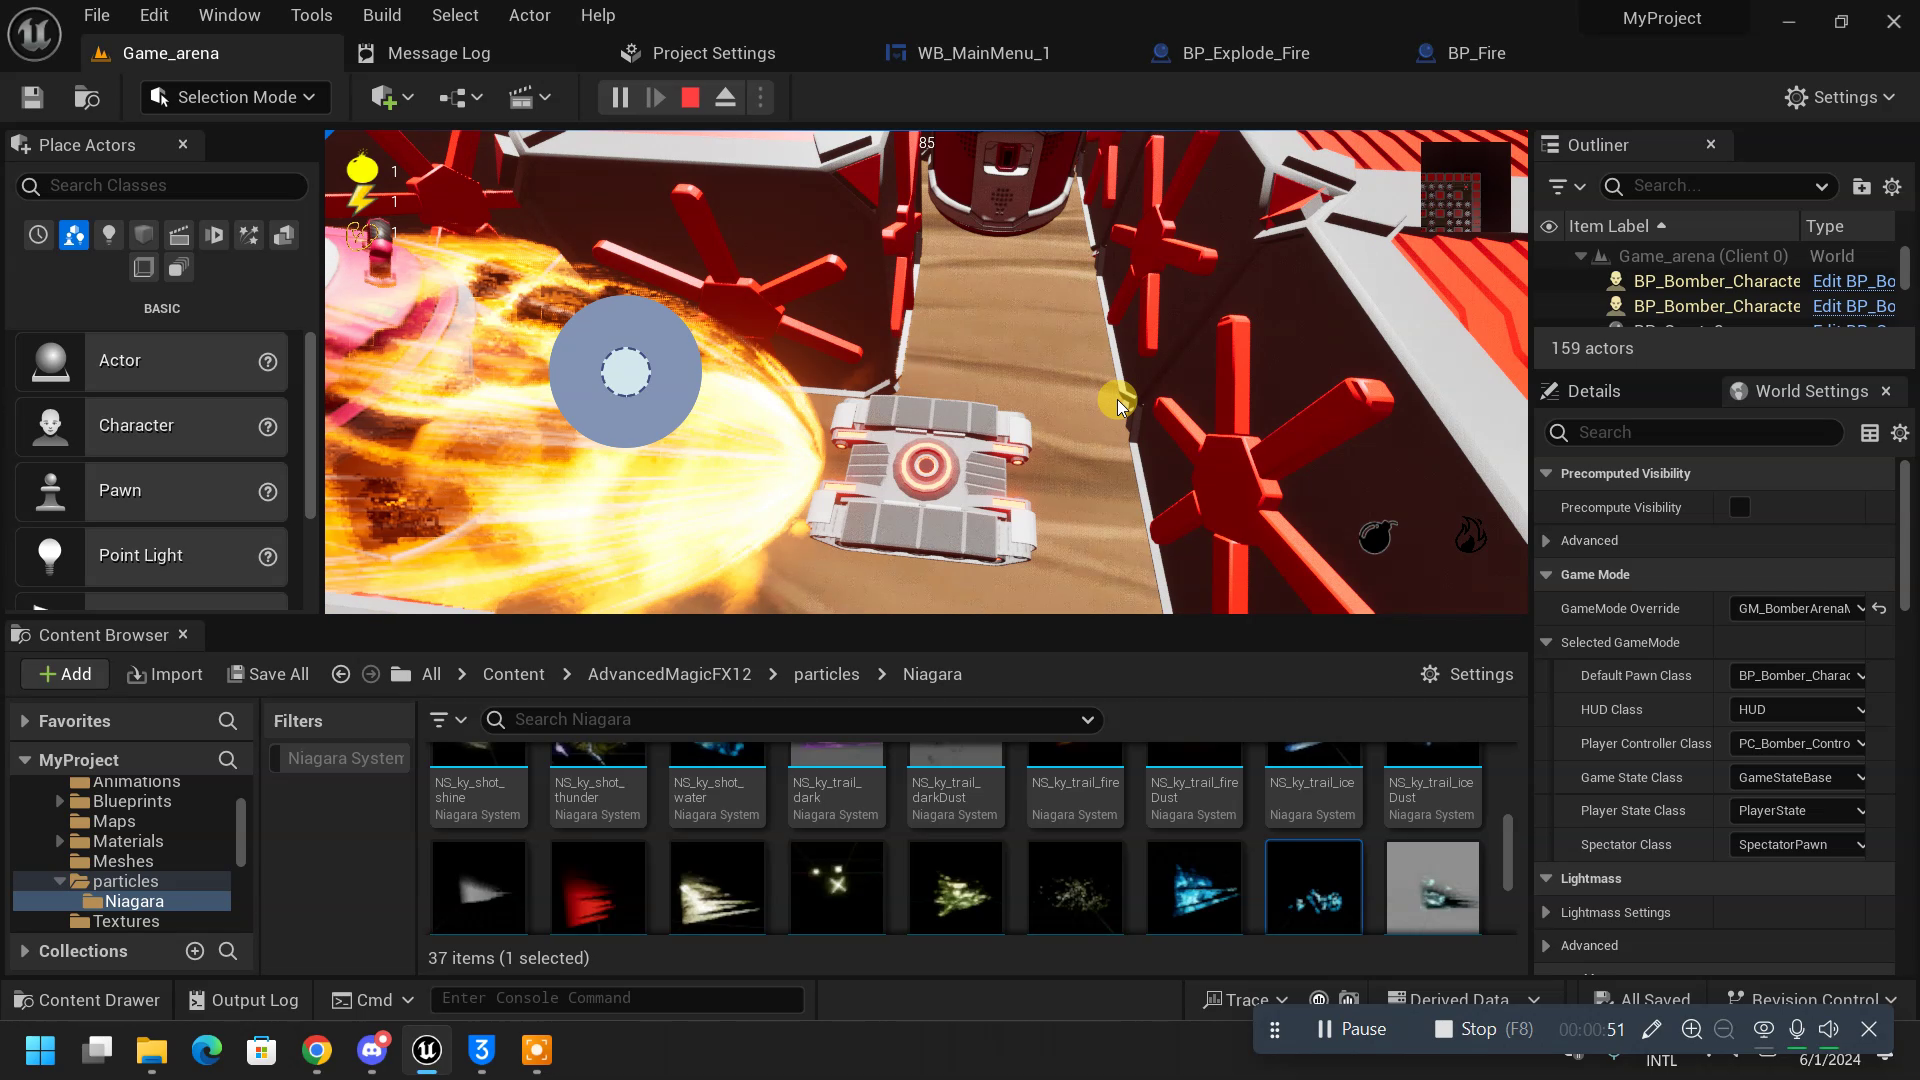Click Import in Content Browser
This screenshot has width=1920, height=1080.
tap(165, 674)
